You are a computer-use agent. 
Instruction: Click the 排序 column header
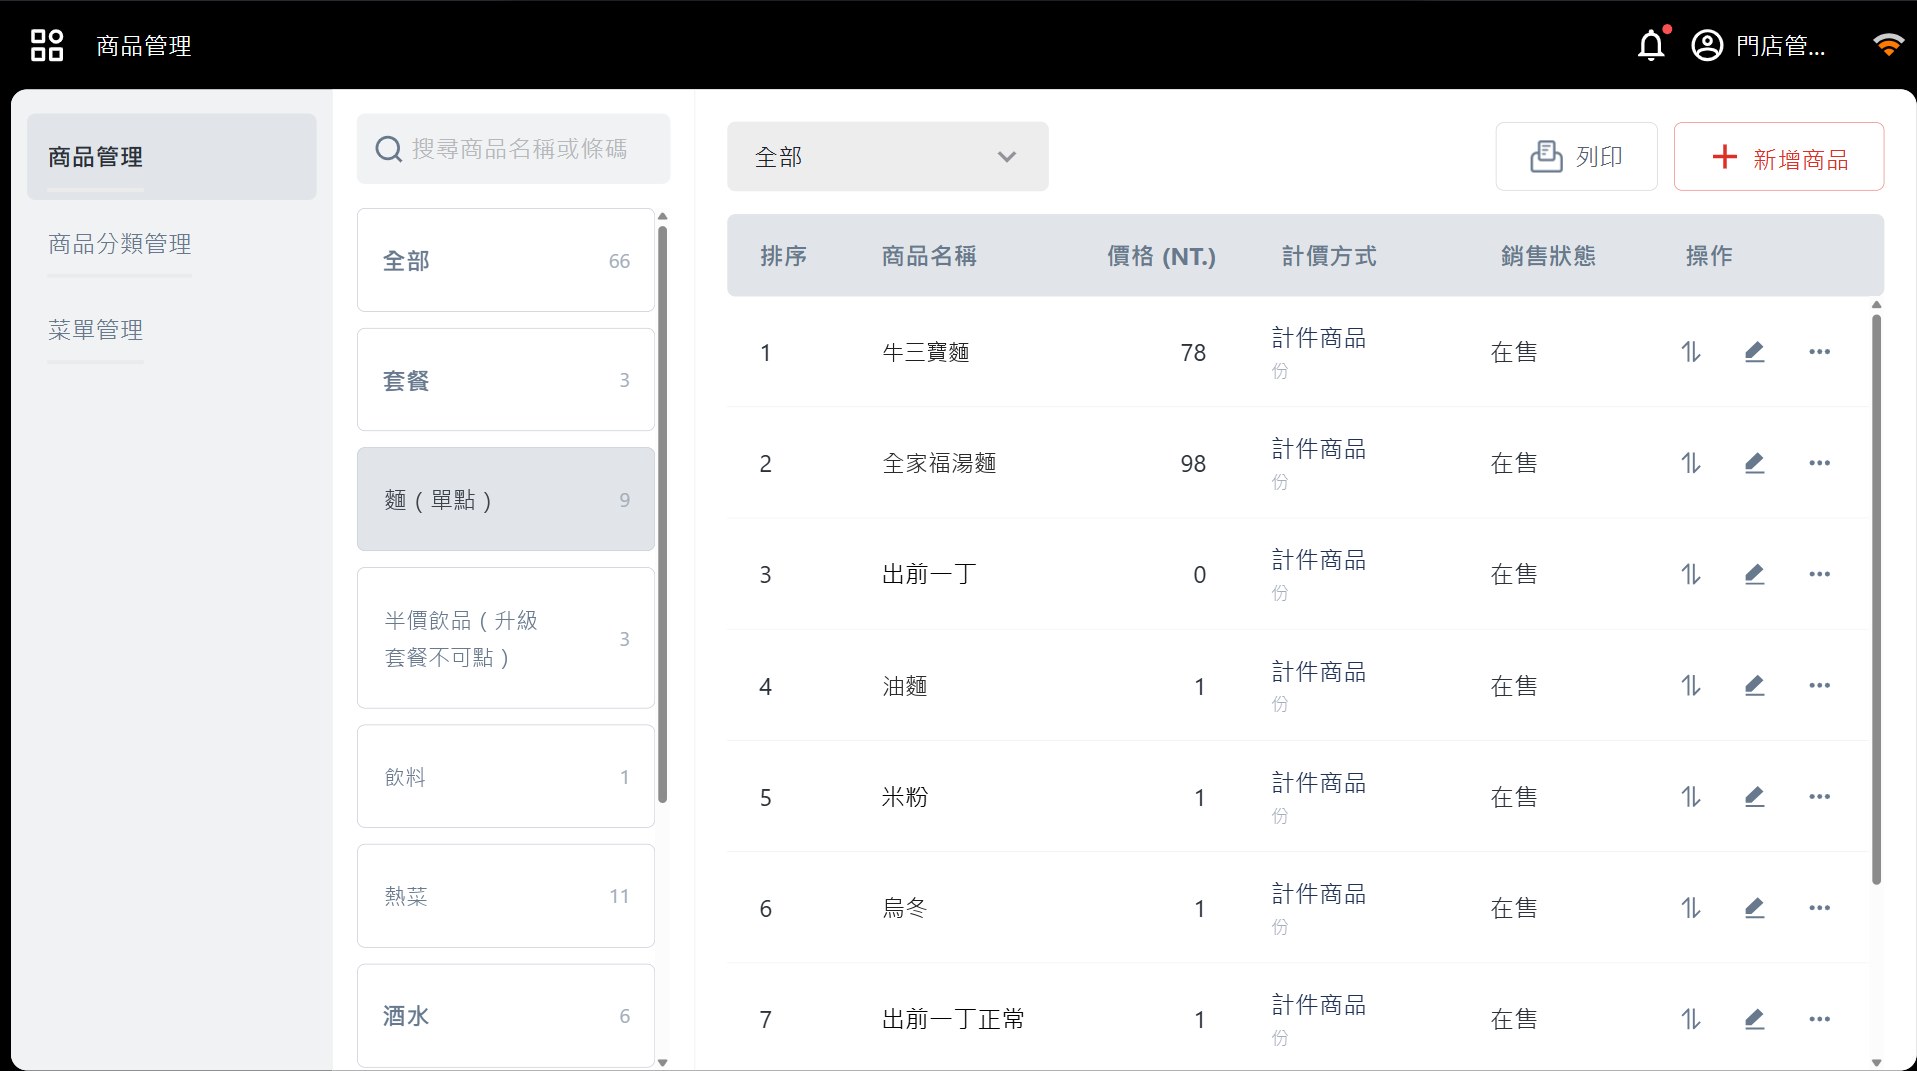783,256
